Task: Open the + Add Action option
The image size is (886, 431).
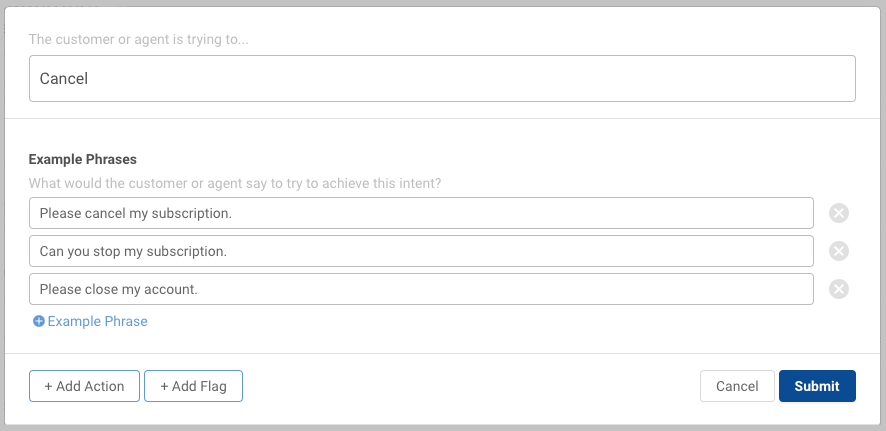Action: [84, 386]
